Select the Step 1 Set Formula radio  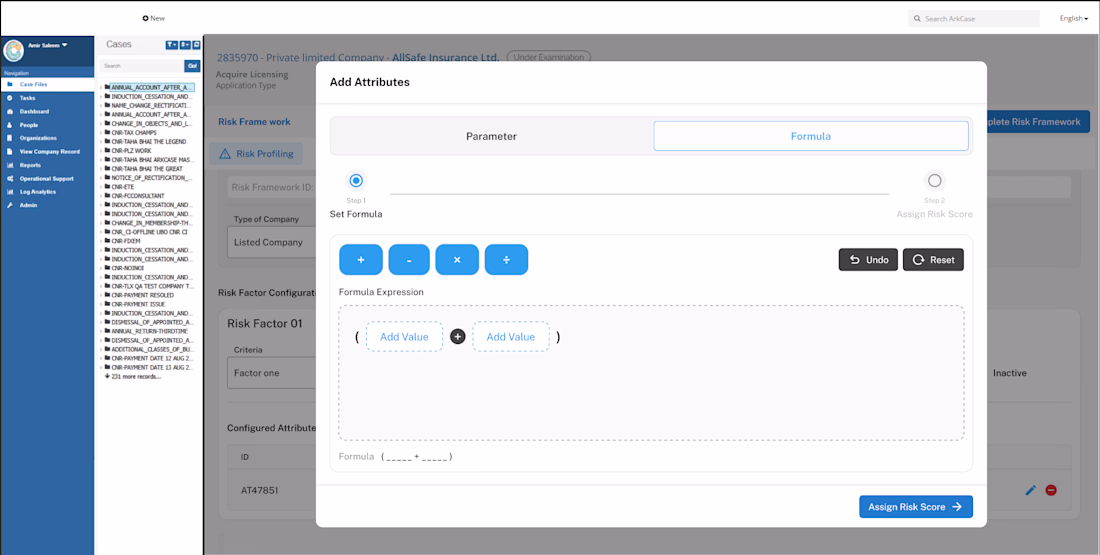356,180
